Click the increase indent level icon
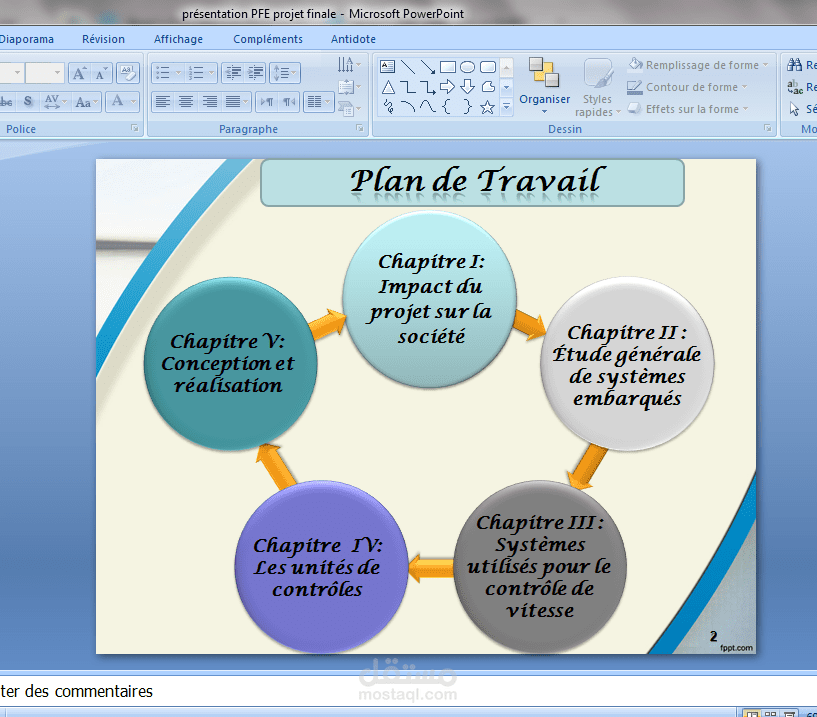The image size is (817, 717). click(x=255, y=73)
